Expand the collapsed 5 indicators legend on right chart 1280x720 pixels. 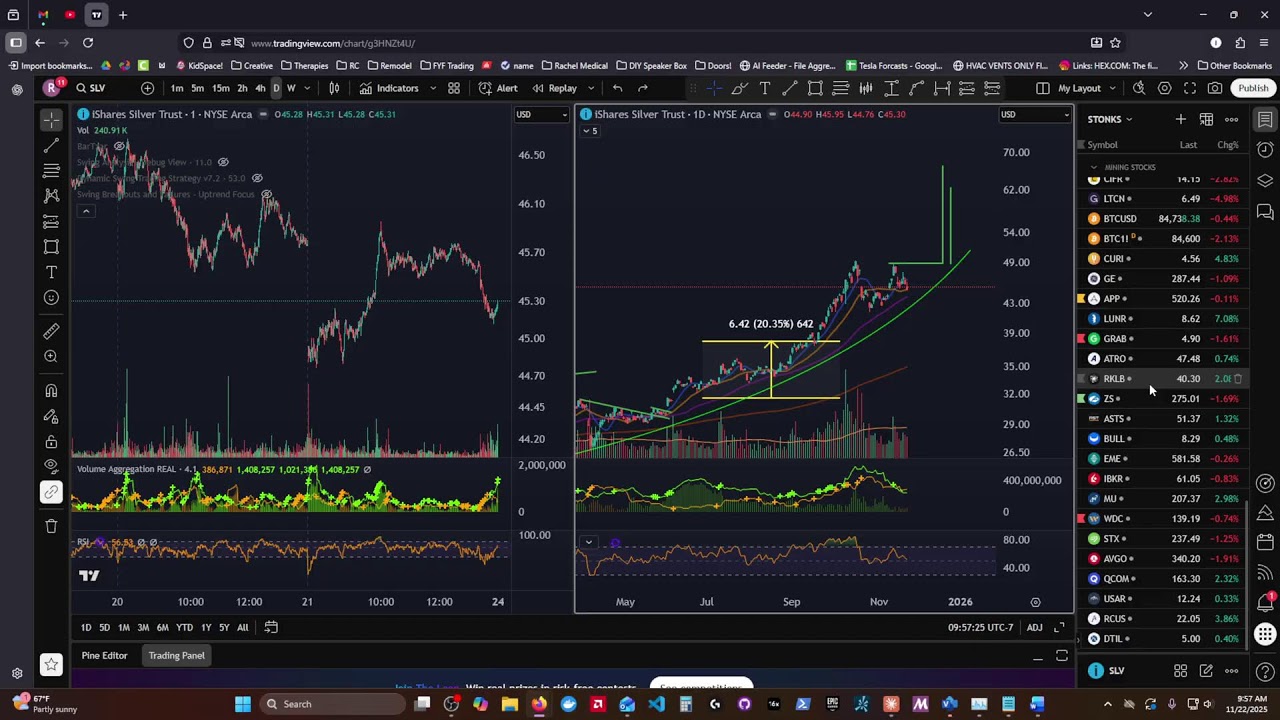point(589,131)
